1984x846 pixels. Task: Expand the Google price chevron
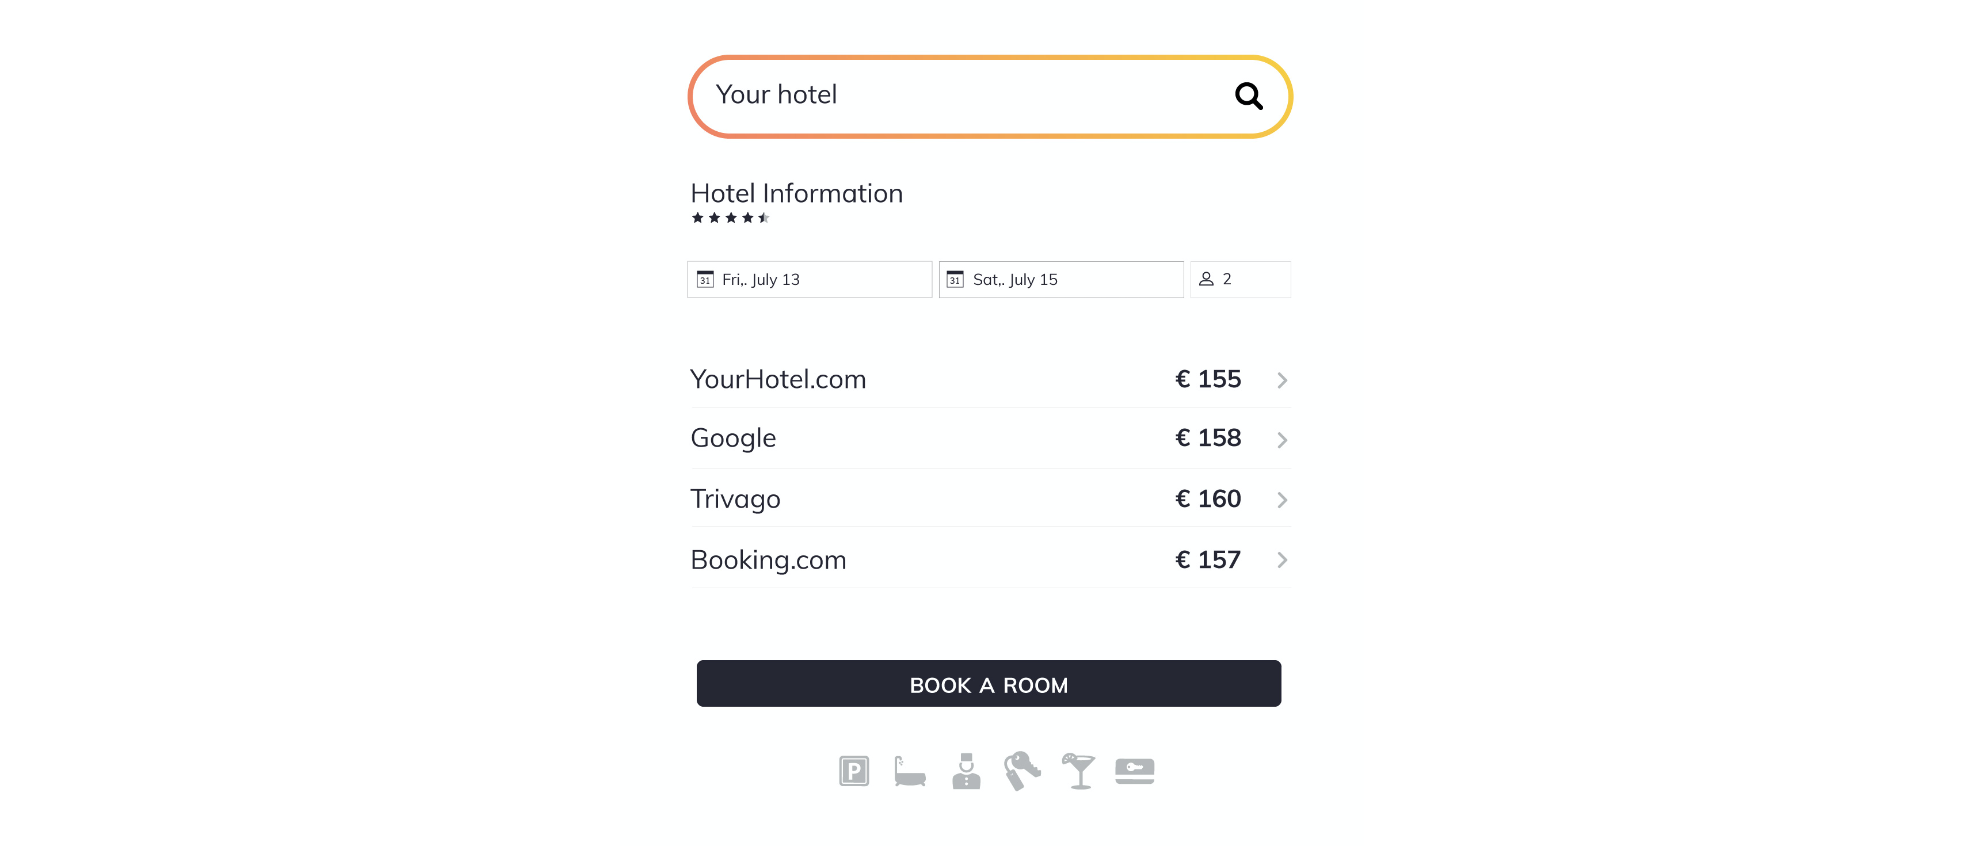tap(1282, 440)
